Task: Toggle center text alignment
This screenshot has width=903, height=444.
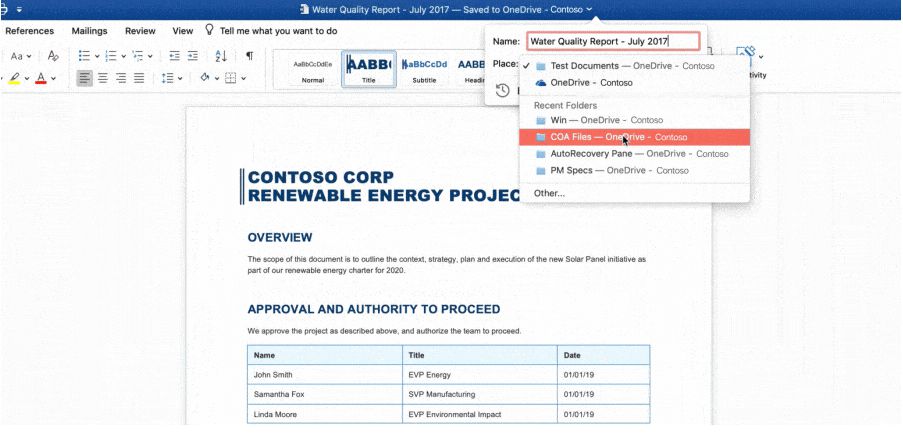Action: coord(103,78)
